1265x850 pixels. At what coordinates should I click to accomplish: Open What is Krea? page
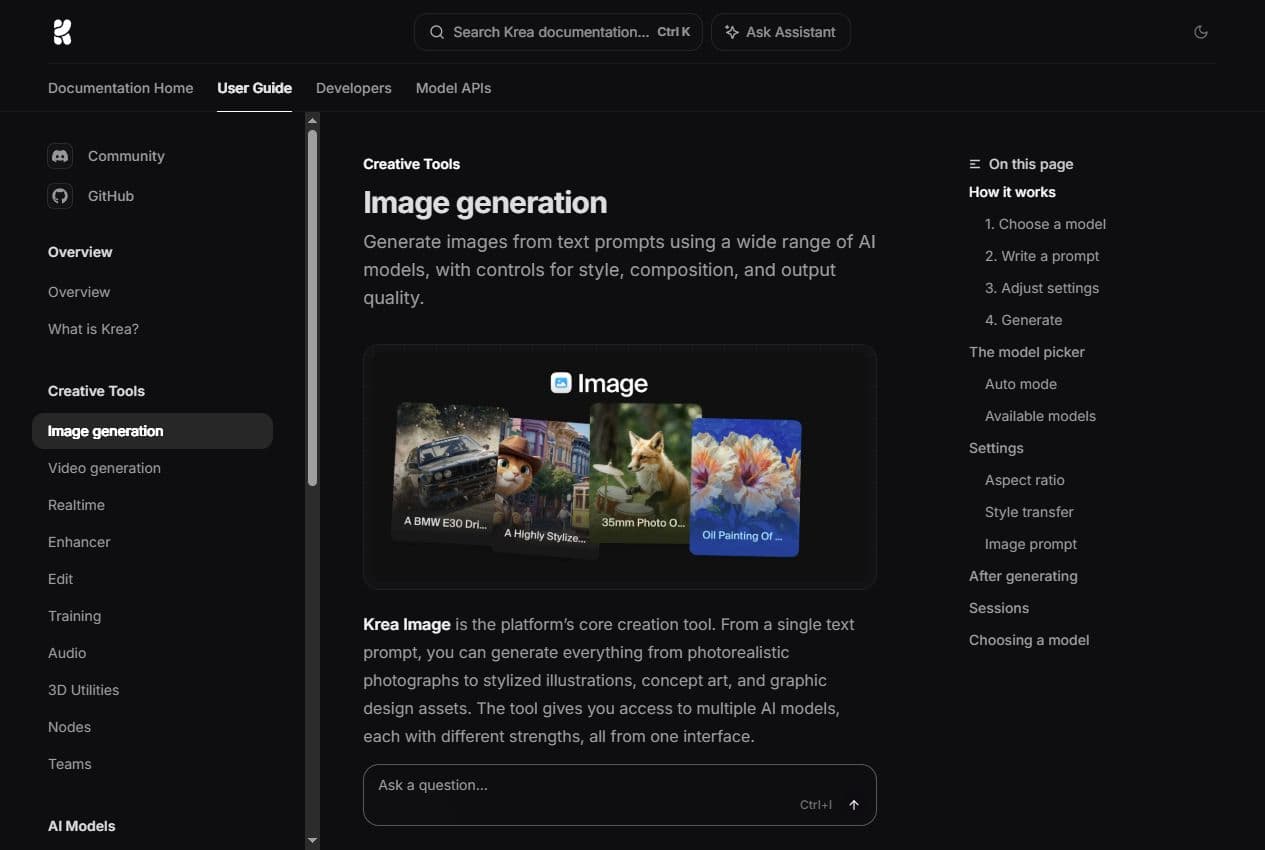(93, 329)
